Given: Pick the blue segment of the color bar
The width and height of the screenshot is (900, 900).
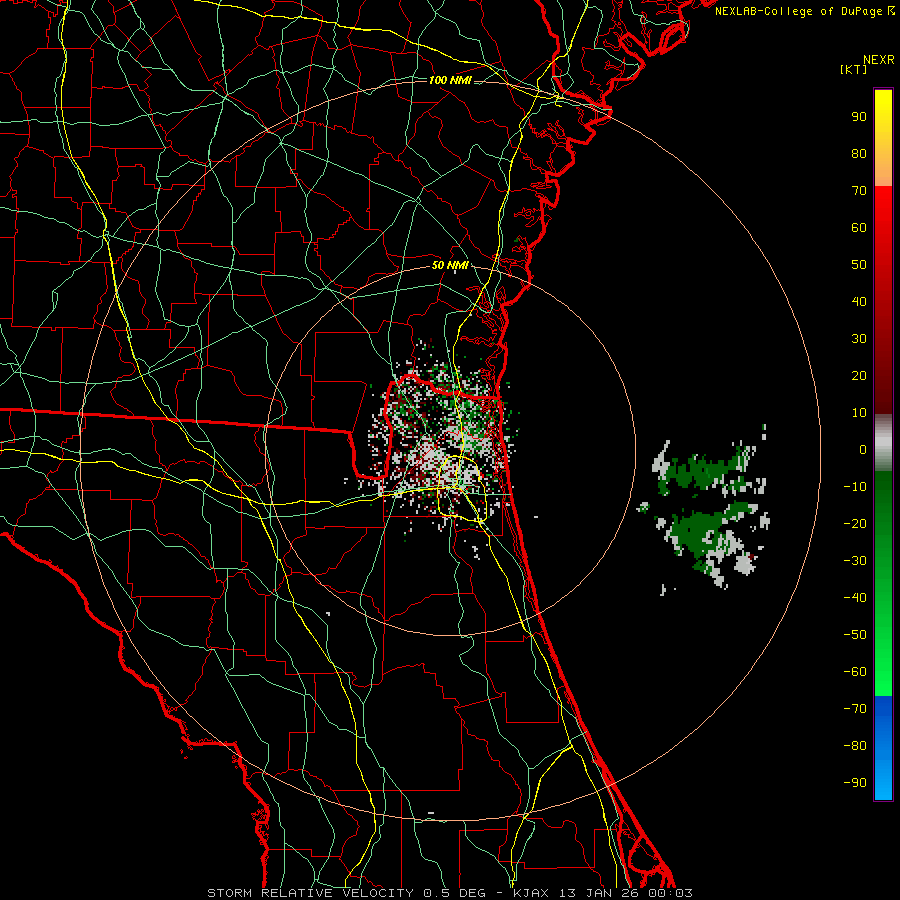Looking at the screenshot, I should 883,747.
